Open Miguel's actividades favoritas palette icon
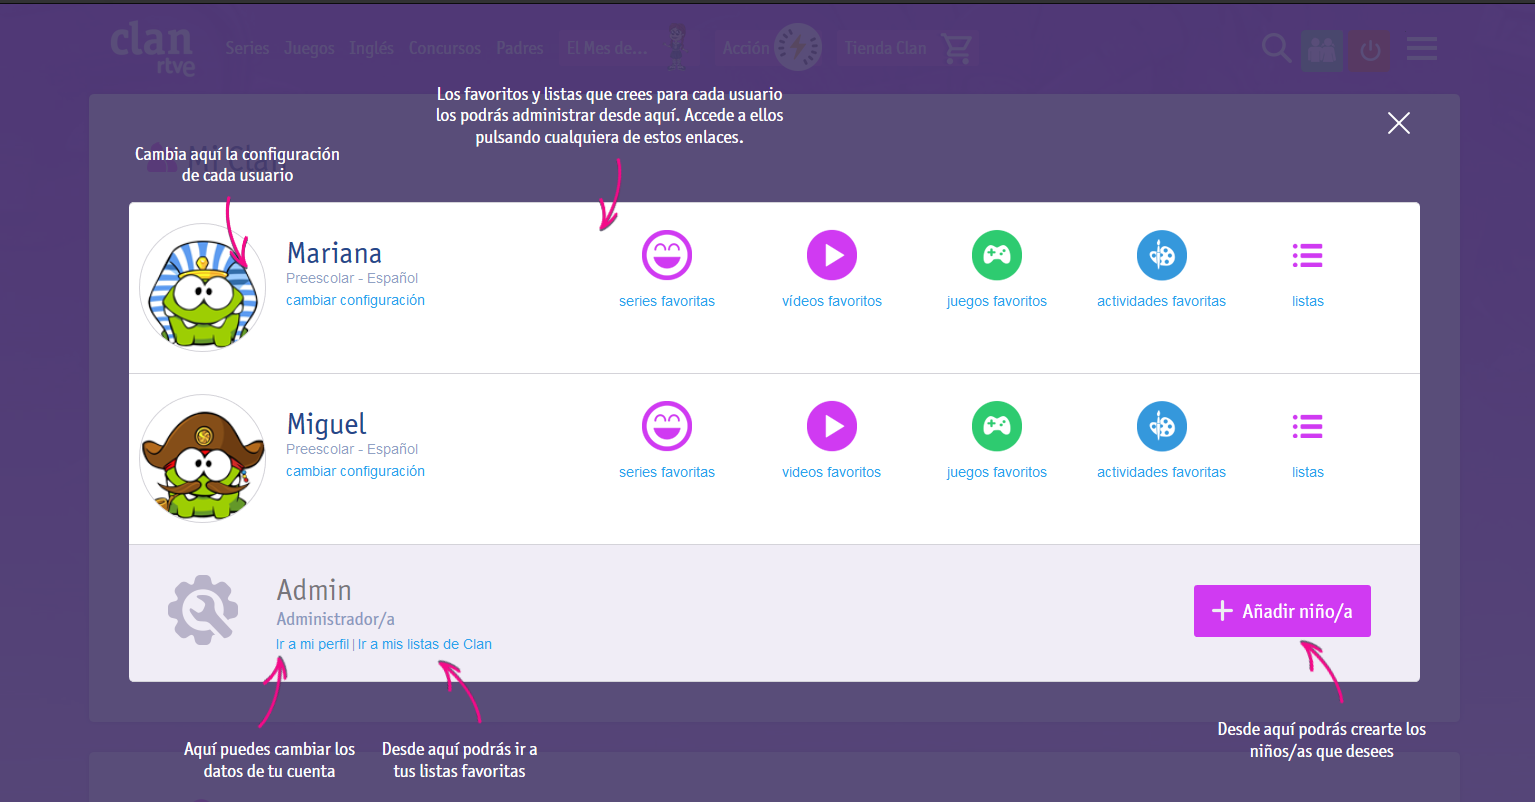The image size is (1535, 802). click(1162, 426)
